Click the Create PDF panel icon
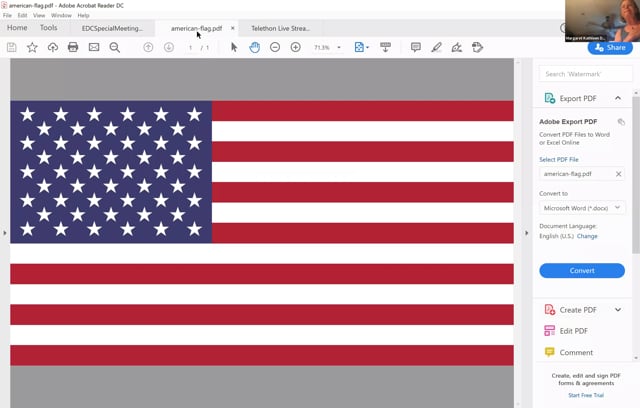The width and height of the screenshot is (640, 408). pos(550,310)
